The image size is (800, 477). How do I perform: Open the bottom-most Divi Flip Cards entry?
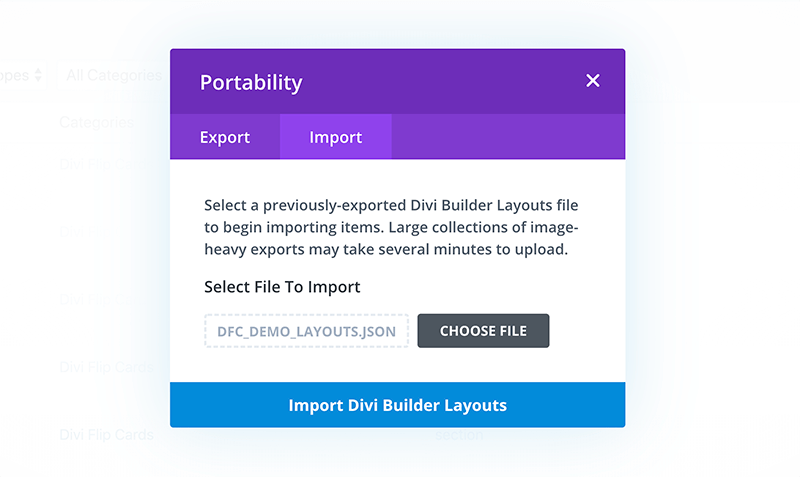pos(106,435)
